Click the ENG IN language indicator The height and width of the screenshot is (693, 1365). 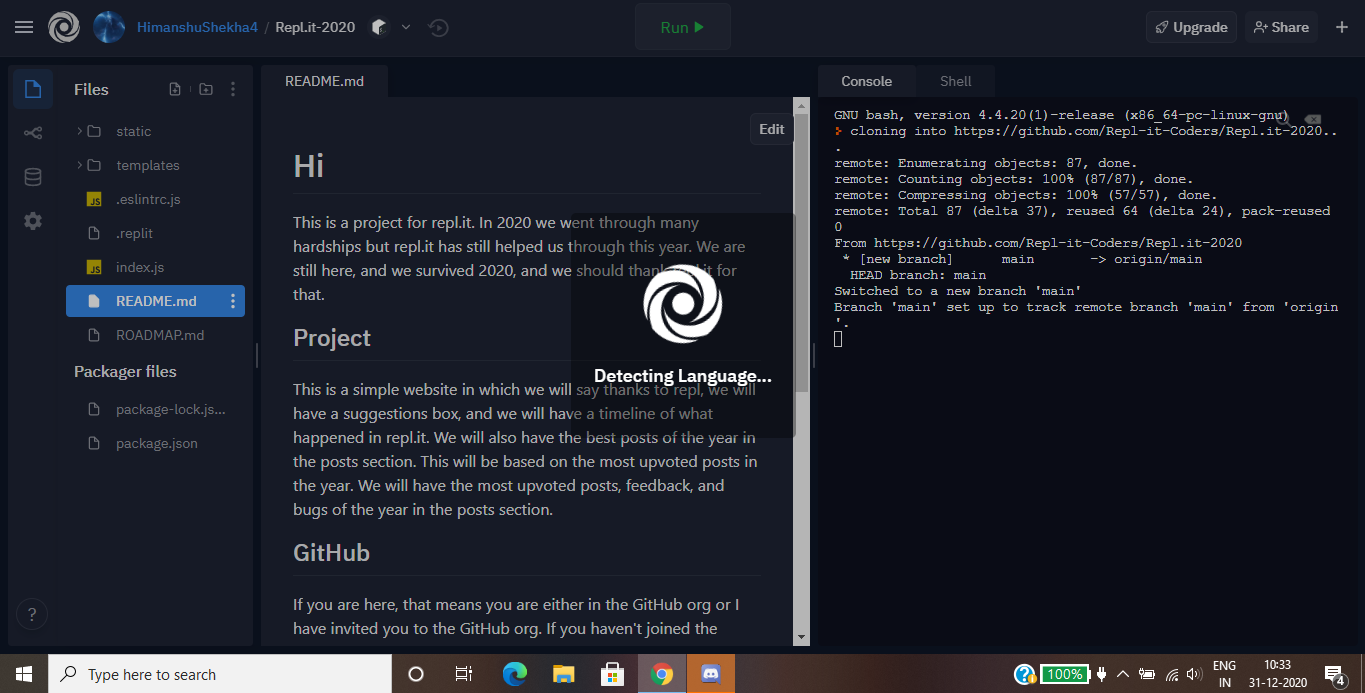[1224, 674]
